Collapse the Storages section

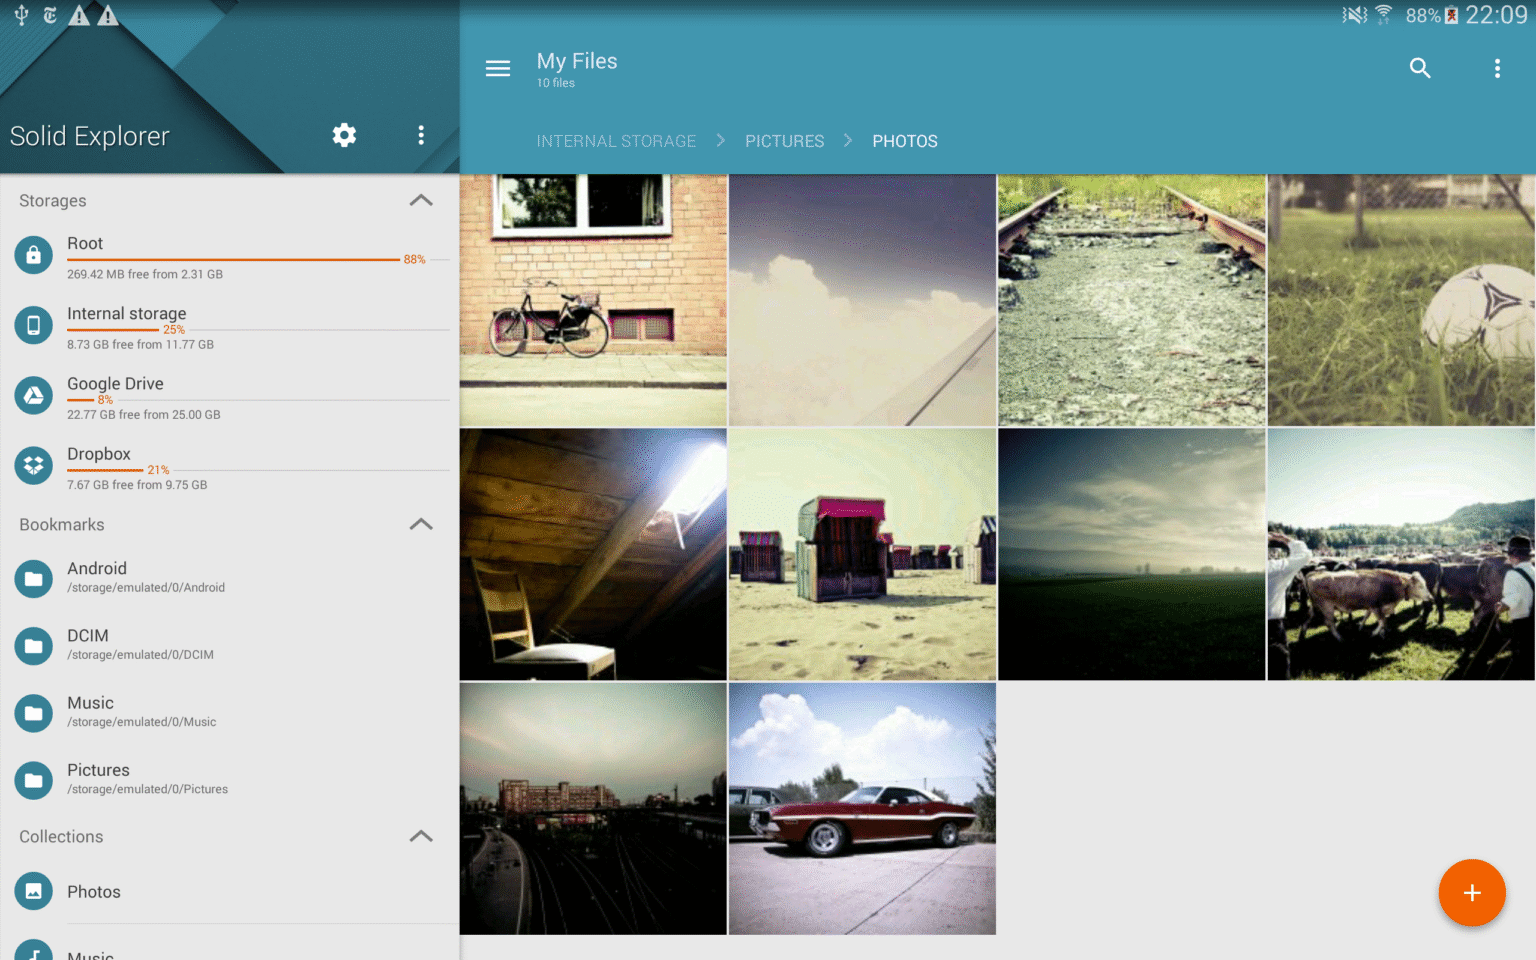click(421, 201)
